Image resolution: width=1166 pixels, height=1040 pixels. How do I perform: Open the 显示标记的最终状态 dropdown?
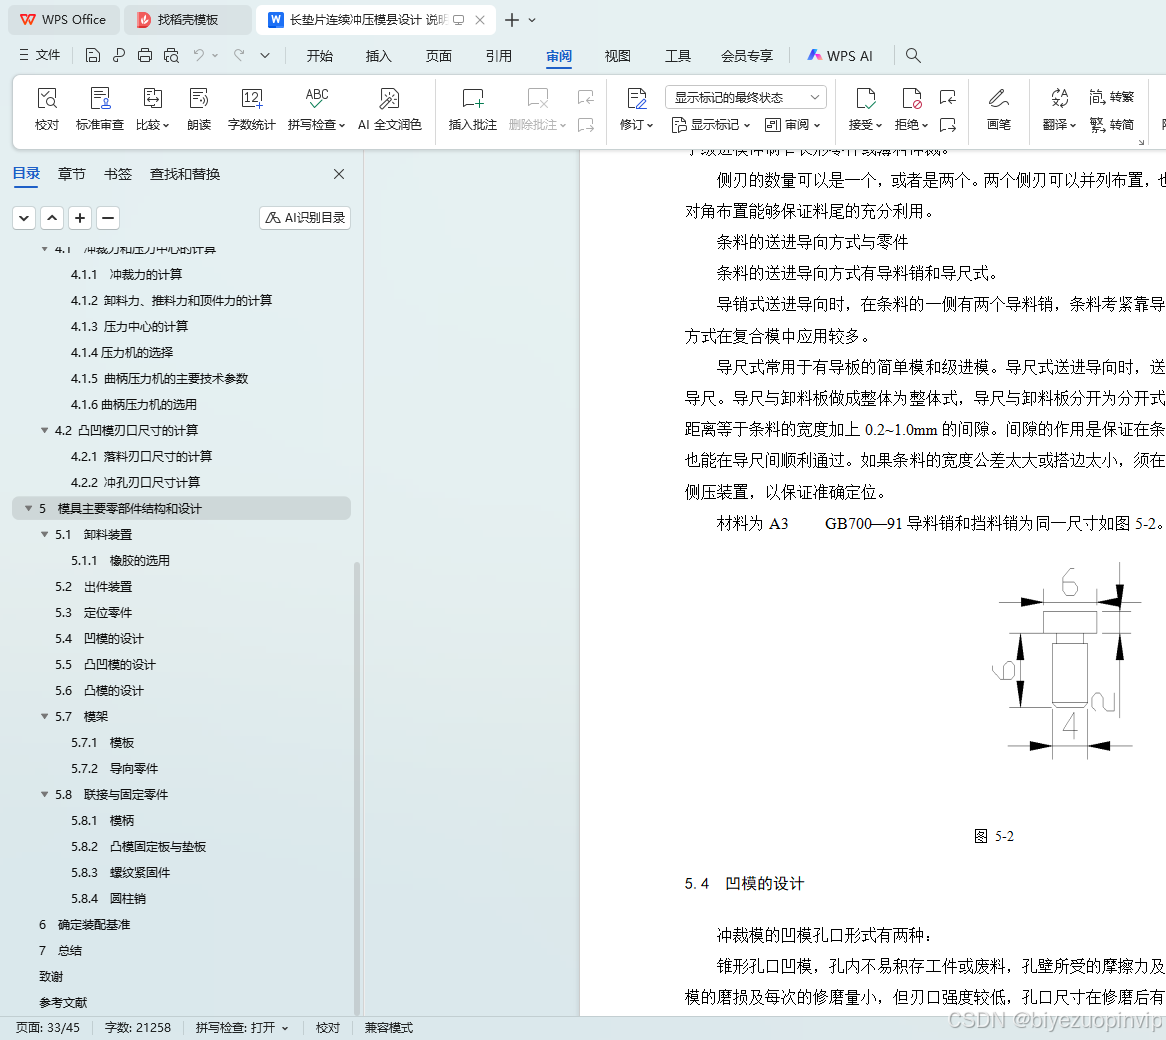point(747,97)
